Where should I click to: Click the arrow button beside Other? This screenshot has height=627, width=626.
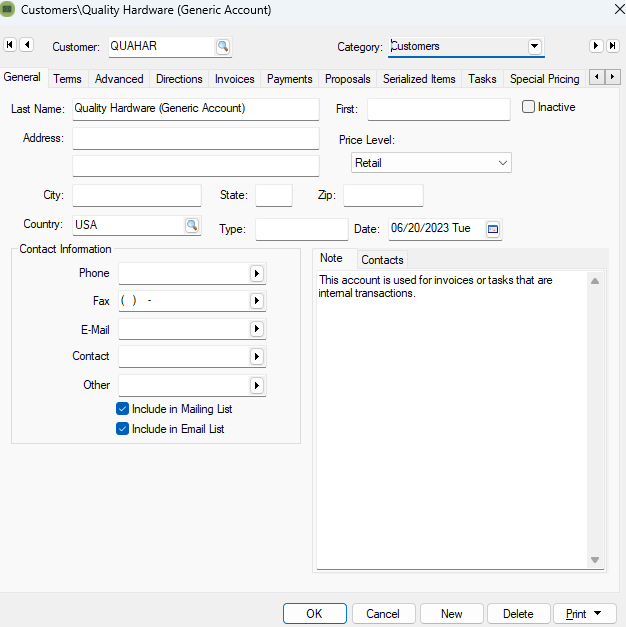click(257, 385)
